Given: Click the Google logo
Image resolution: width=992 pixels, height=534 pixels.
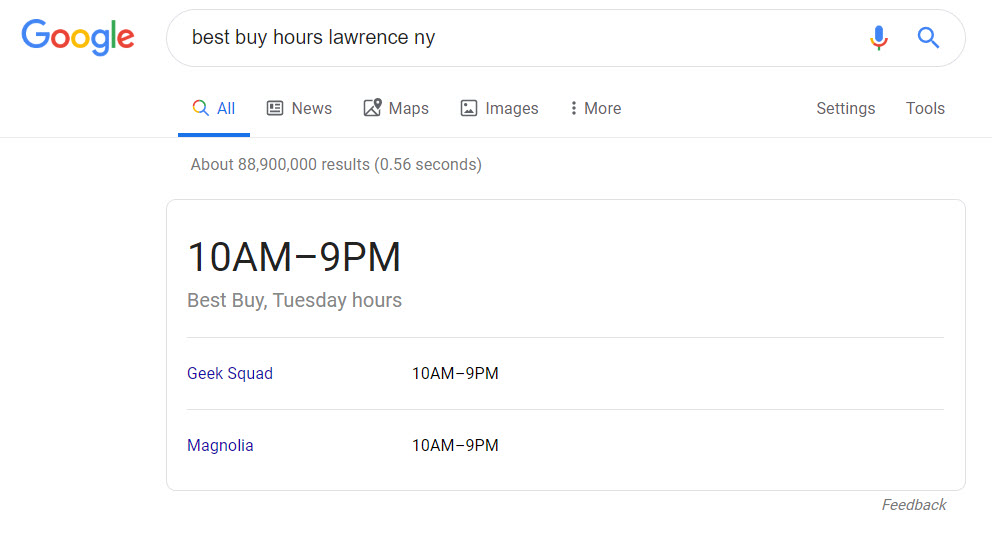Looking at the screenshot, I should 78,37.
